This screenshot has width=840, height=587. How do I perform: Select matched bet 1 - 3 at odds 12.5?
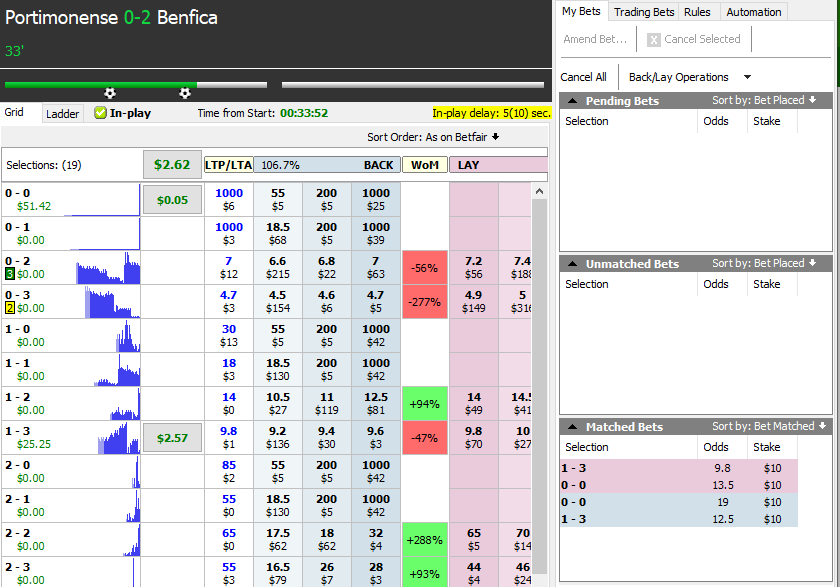point(679,519)
